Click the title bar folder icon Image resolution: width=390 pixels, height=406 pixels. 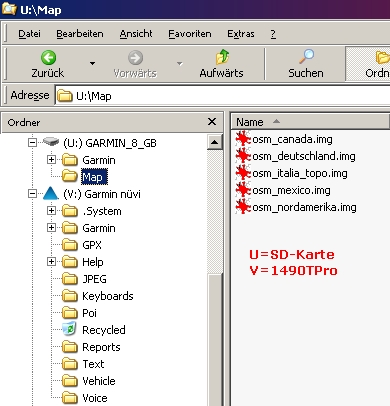click(x=9, y=9)
